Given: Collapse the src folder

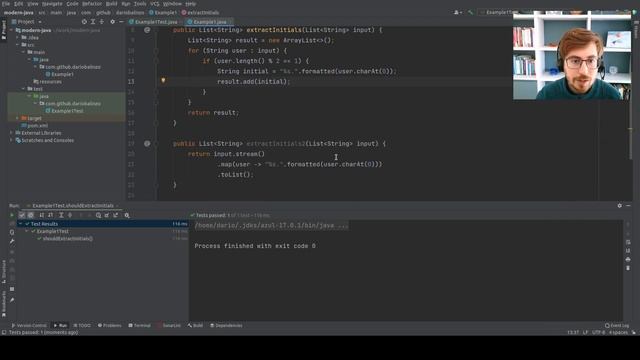Looking at the screenshot, I should point(18,45).
